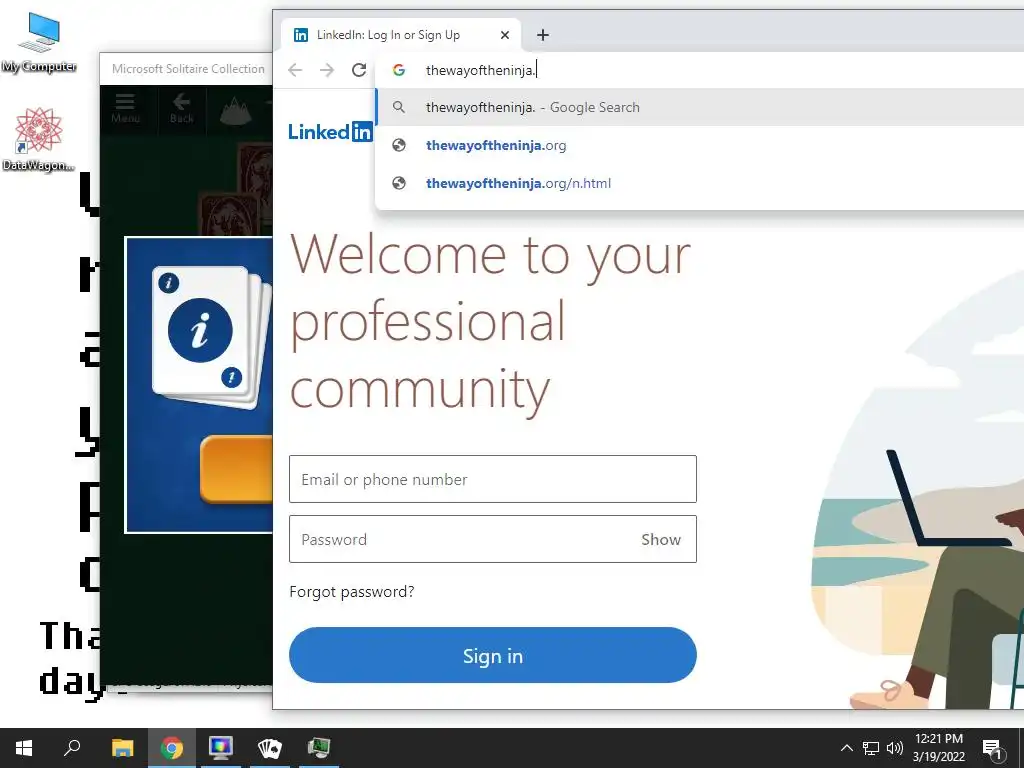Click the LinkedIn logo
This screenshot has height=768, width=1024.
[x=330, y=131]
